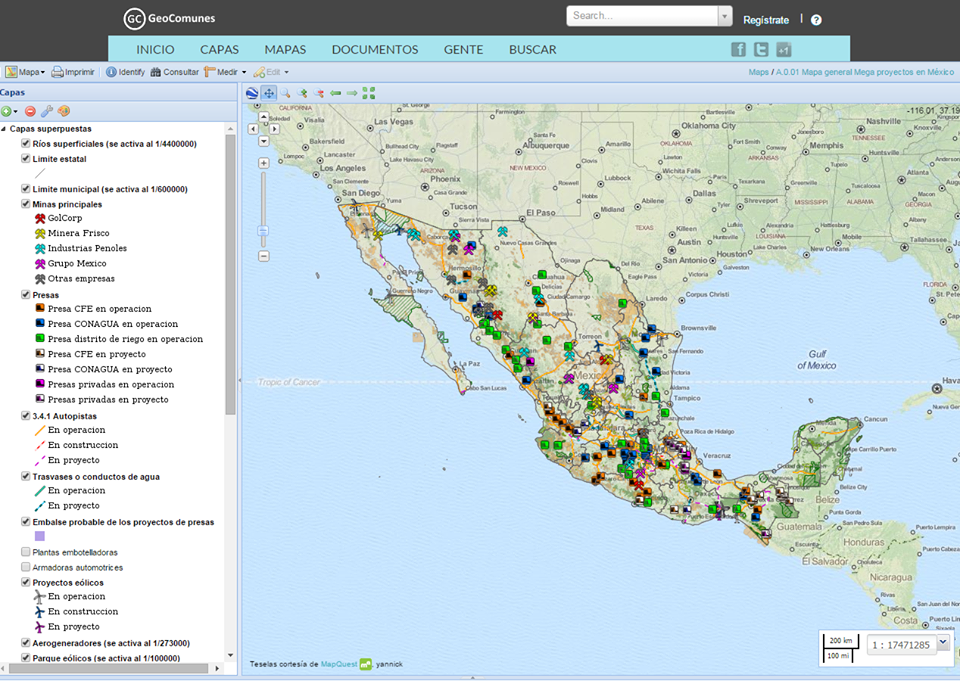The width and height of the screenshot is (960, 684).
Task: Toggle Limite municipal layer checkbox
Action: click(x=25, y=189)
